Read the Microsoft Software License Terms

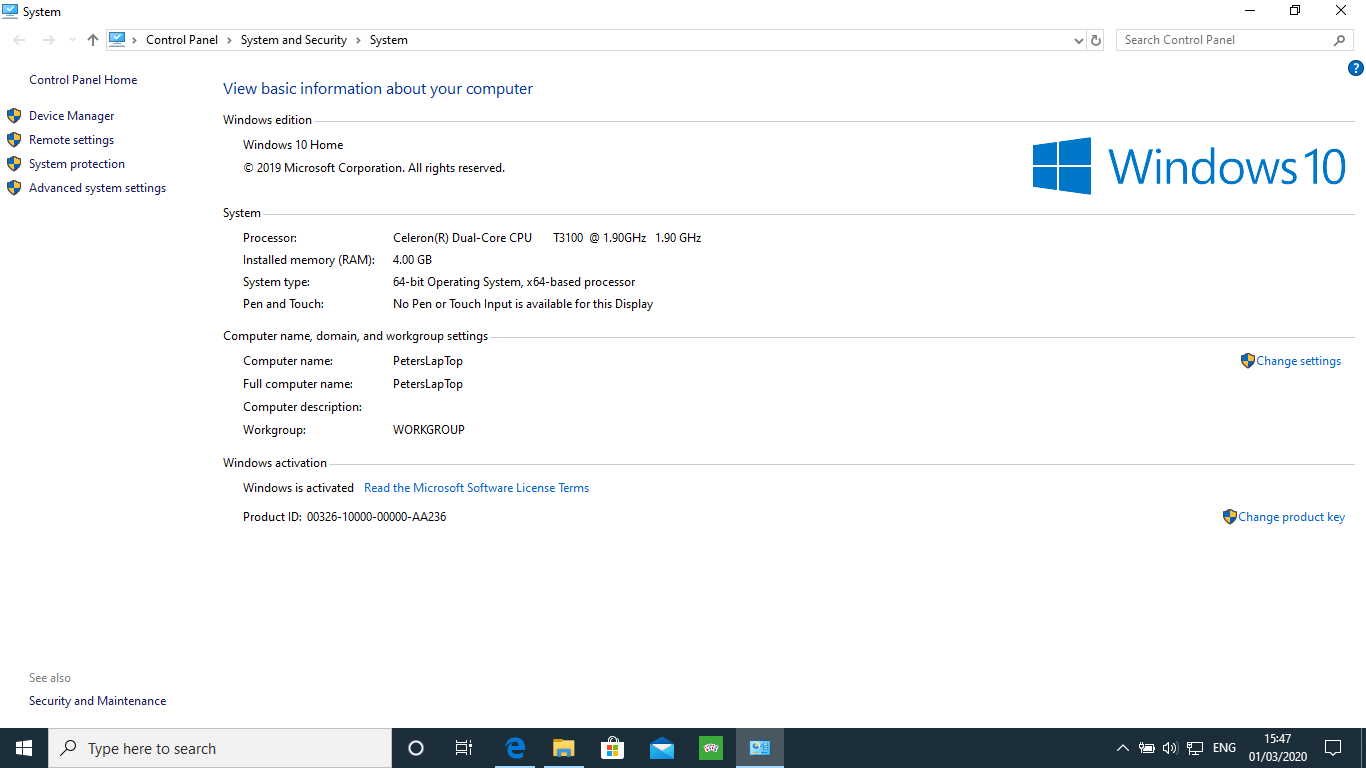pos(476,488)
